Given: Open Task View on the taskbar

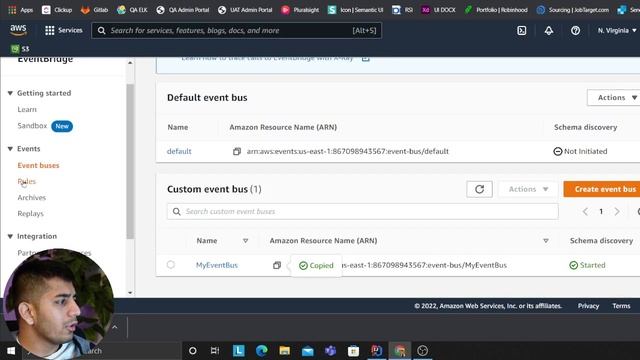Looking at the screenshot, I should coord(215,351).
